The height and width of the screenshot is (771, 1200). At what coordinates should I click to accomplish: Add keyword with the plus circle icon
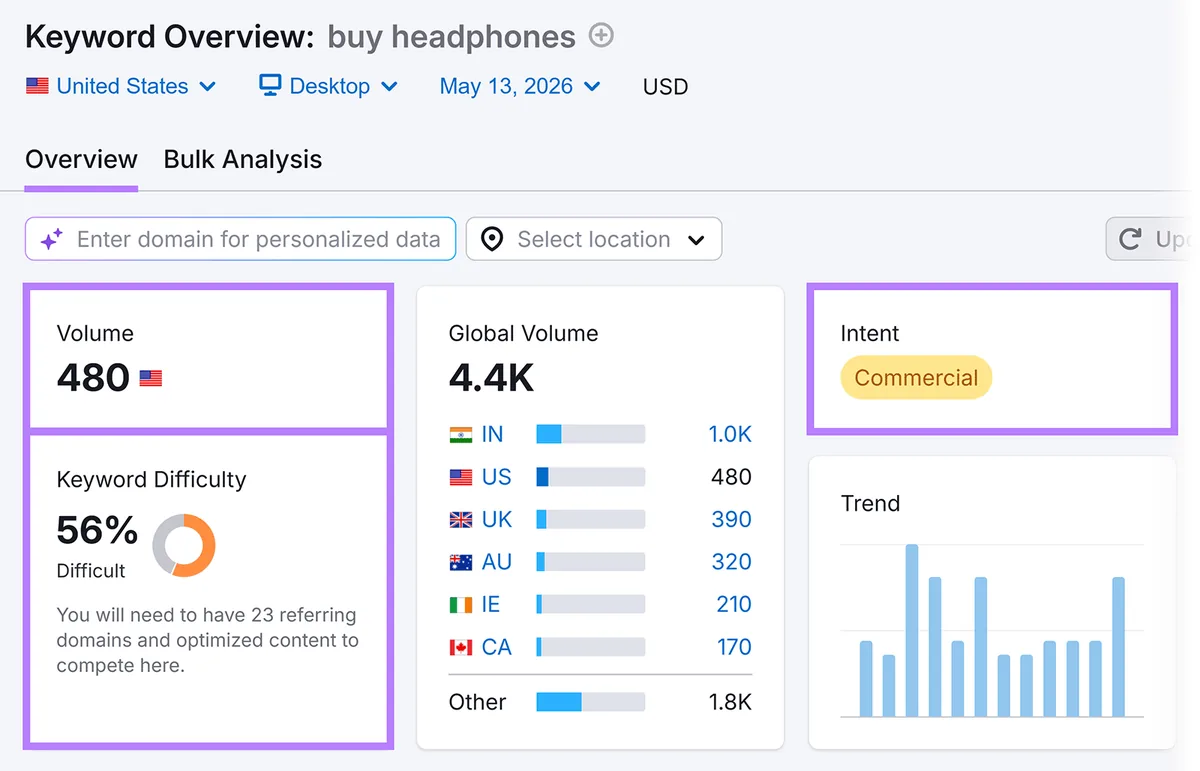pos(601,36)
